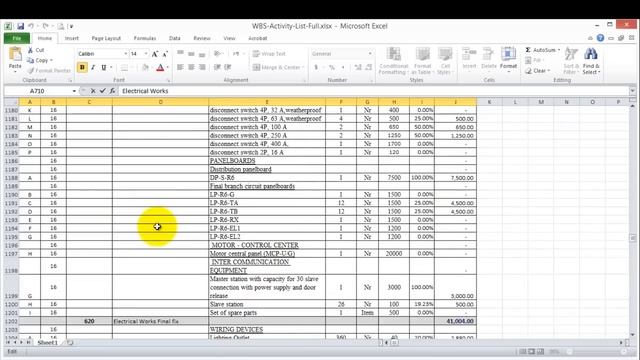Select cell with MOTOR - CONTROL CENTER

click(x=267, y=245)
